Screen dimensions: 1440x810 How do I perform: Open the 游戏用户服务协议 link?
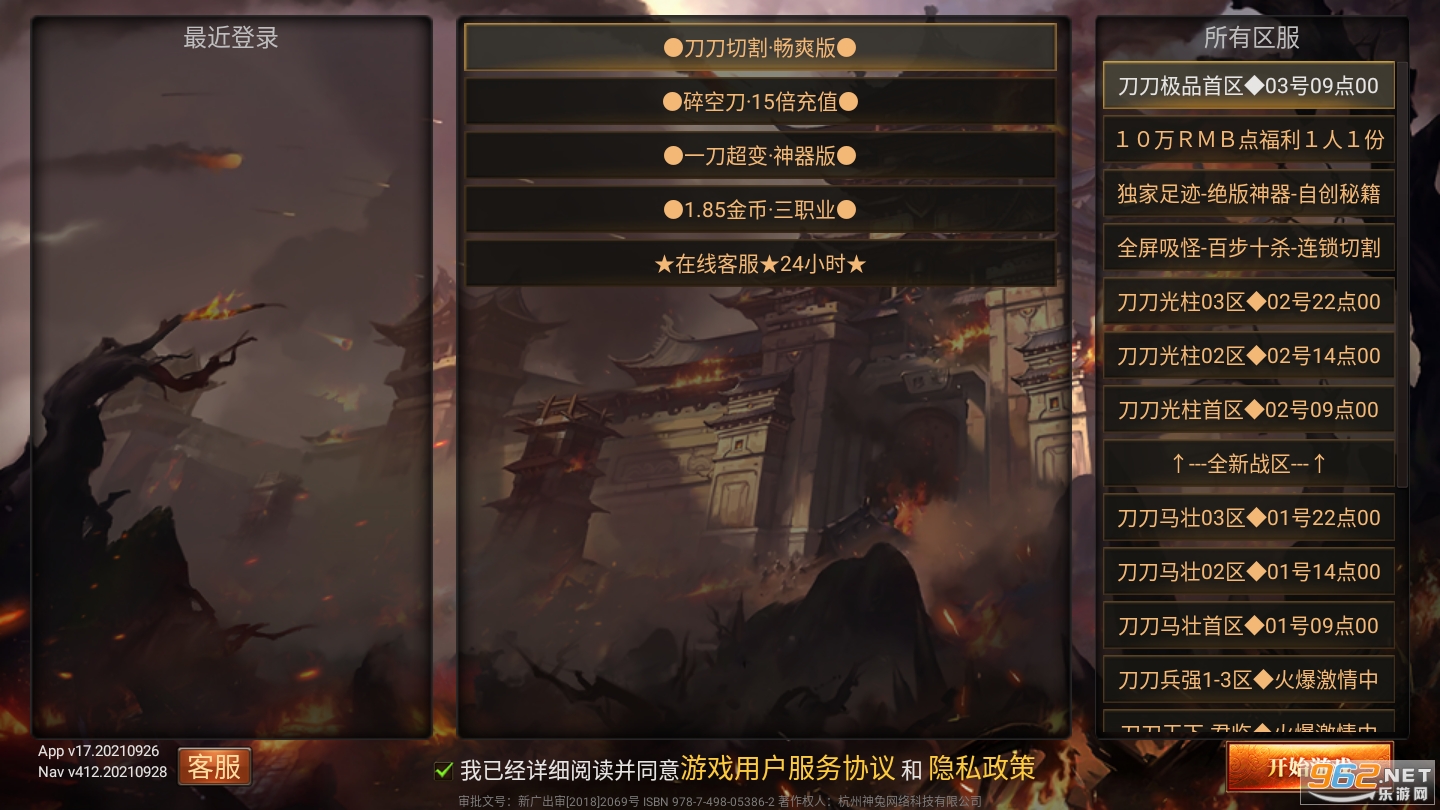coord(788,768)
